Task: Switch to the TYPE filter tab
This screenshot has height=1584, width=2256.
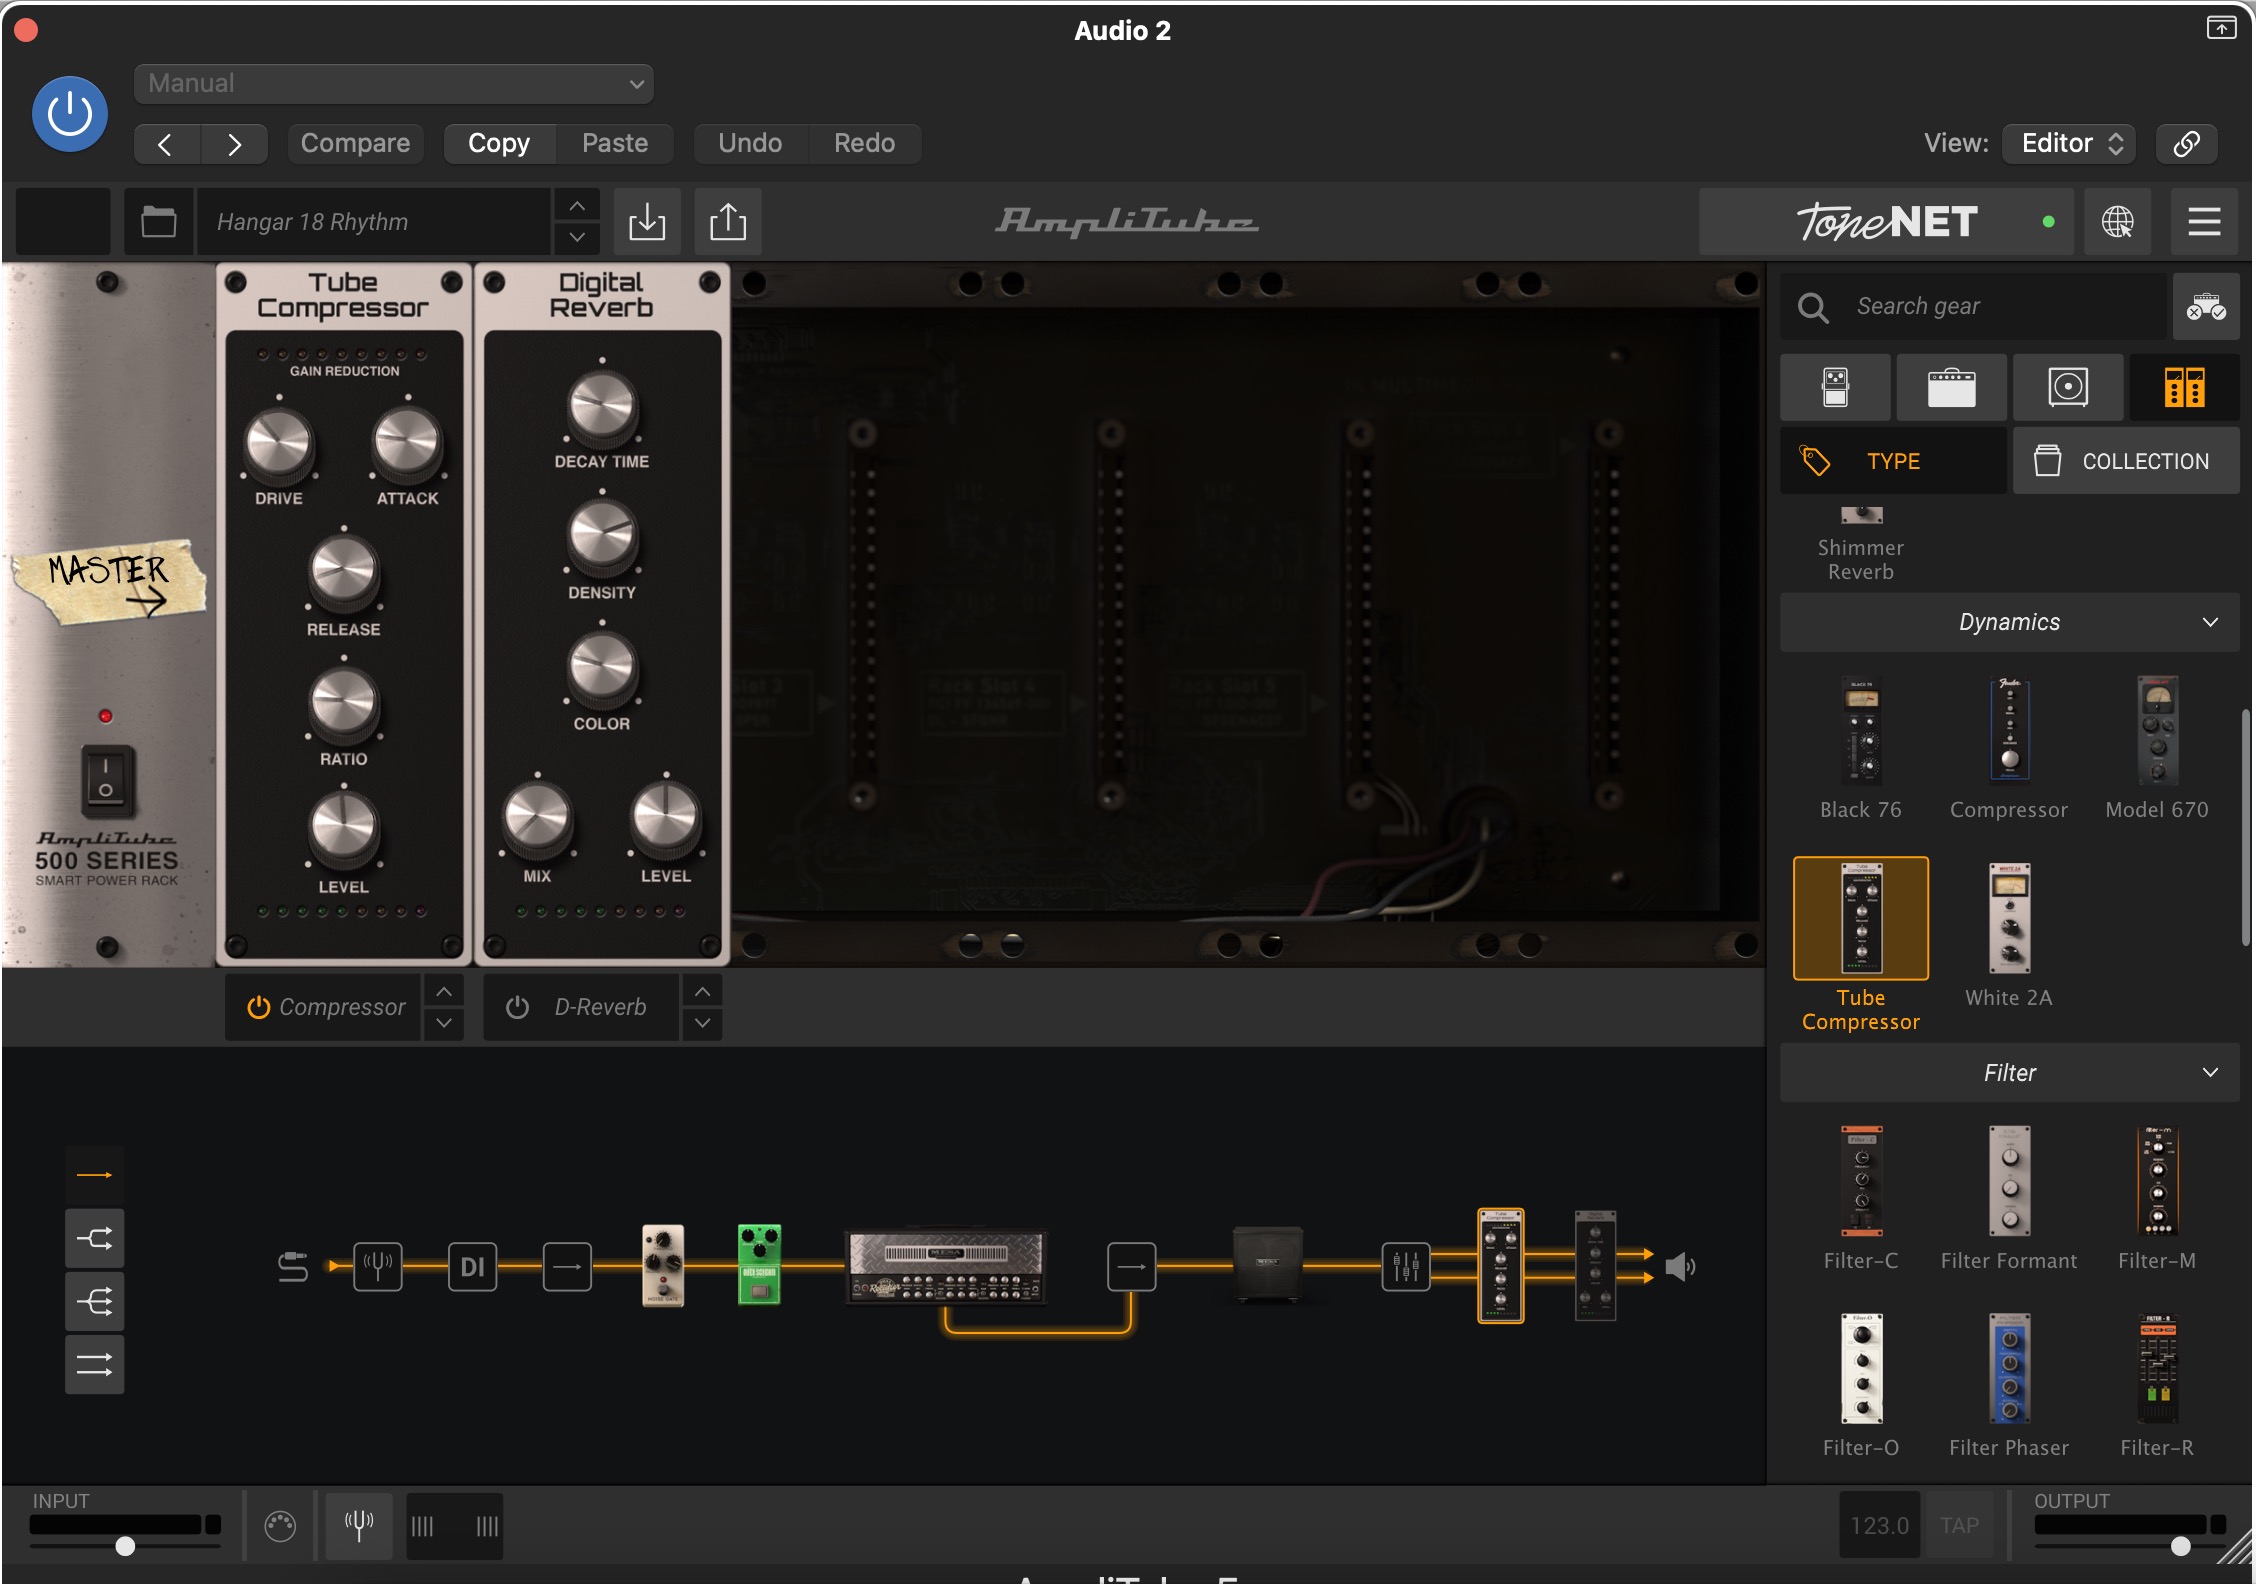Action: coord(1893,461)
